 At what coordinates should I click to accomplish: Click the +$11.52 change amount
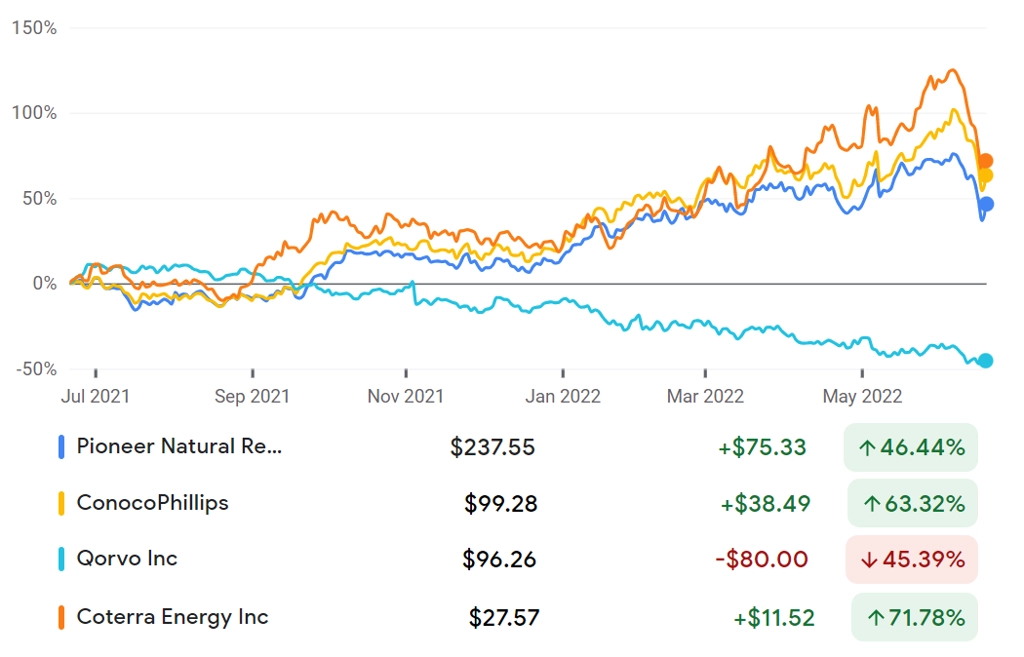(x=774, y=617)
